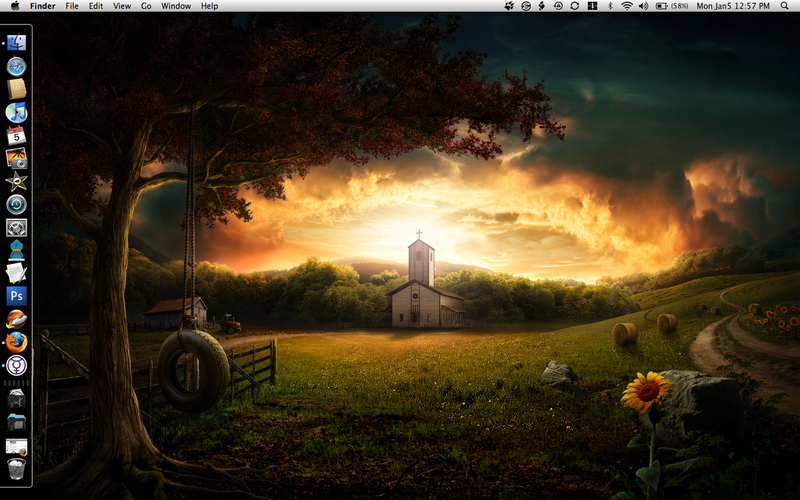This screenshot has height=500, width=800.
Task: Open iCal calendar showing 5
Action: coord(16,136)
